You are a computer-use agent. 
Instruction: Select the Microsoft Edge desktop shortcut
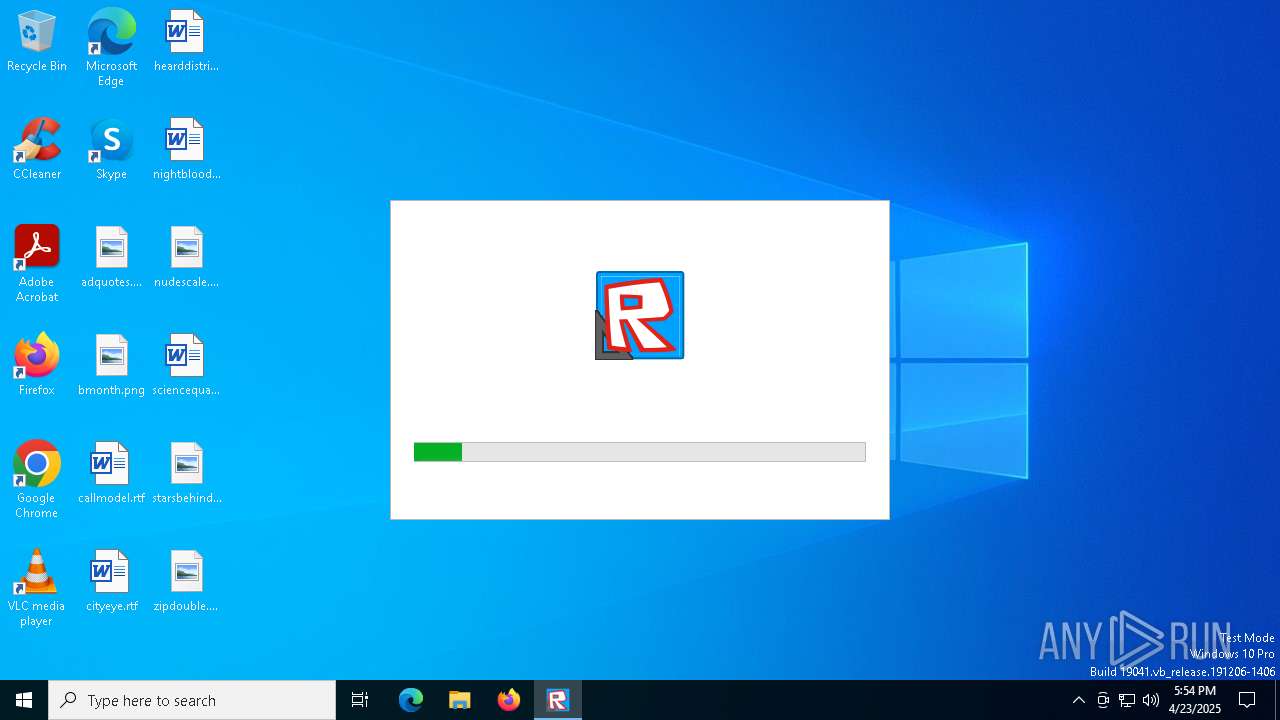(111, 48)
